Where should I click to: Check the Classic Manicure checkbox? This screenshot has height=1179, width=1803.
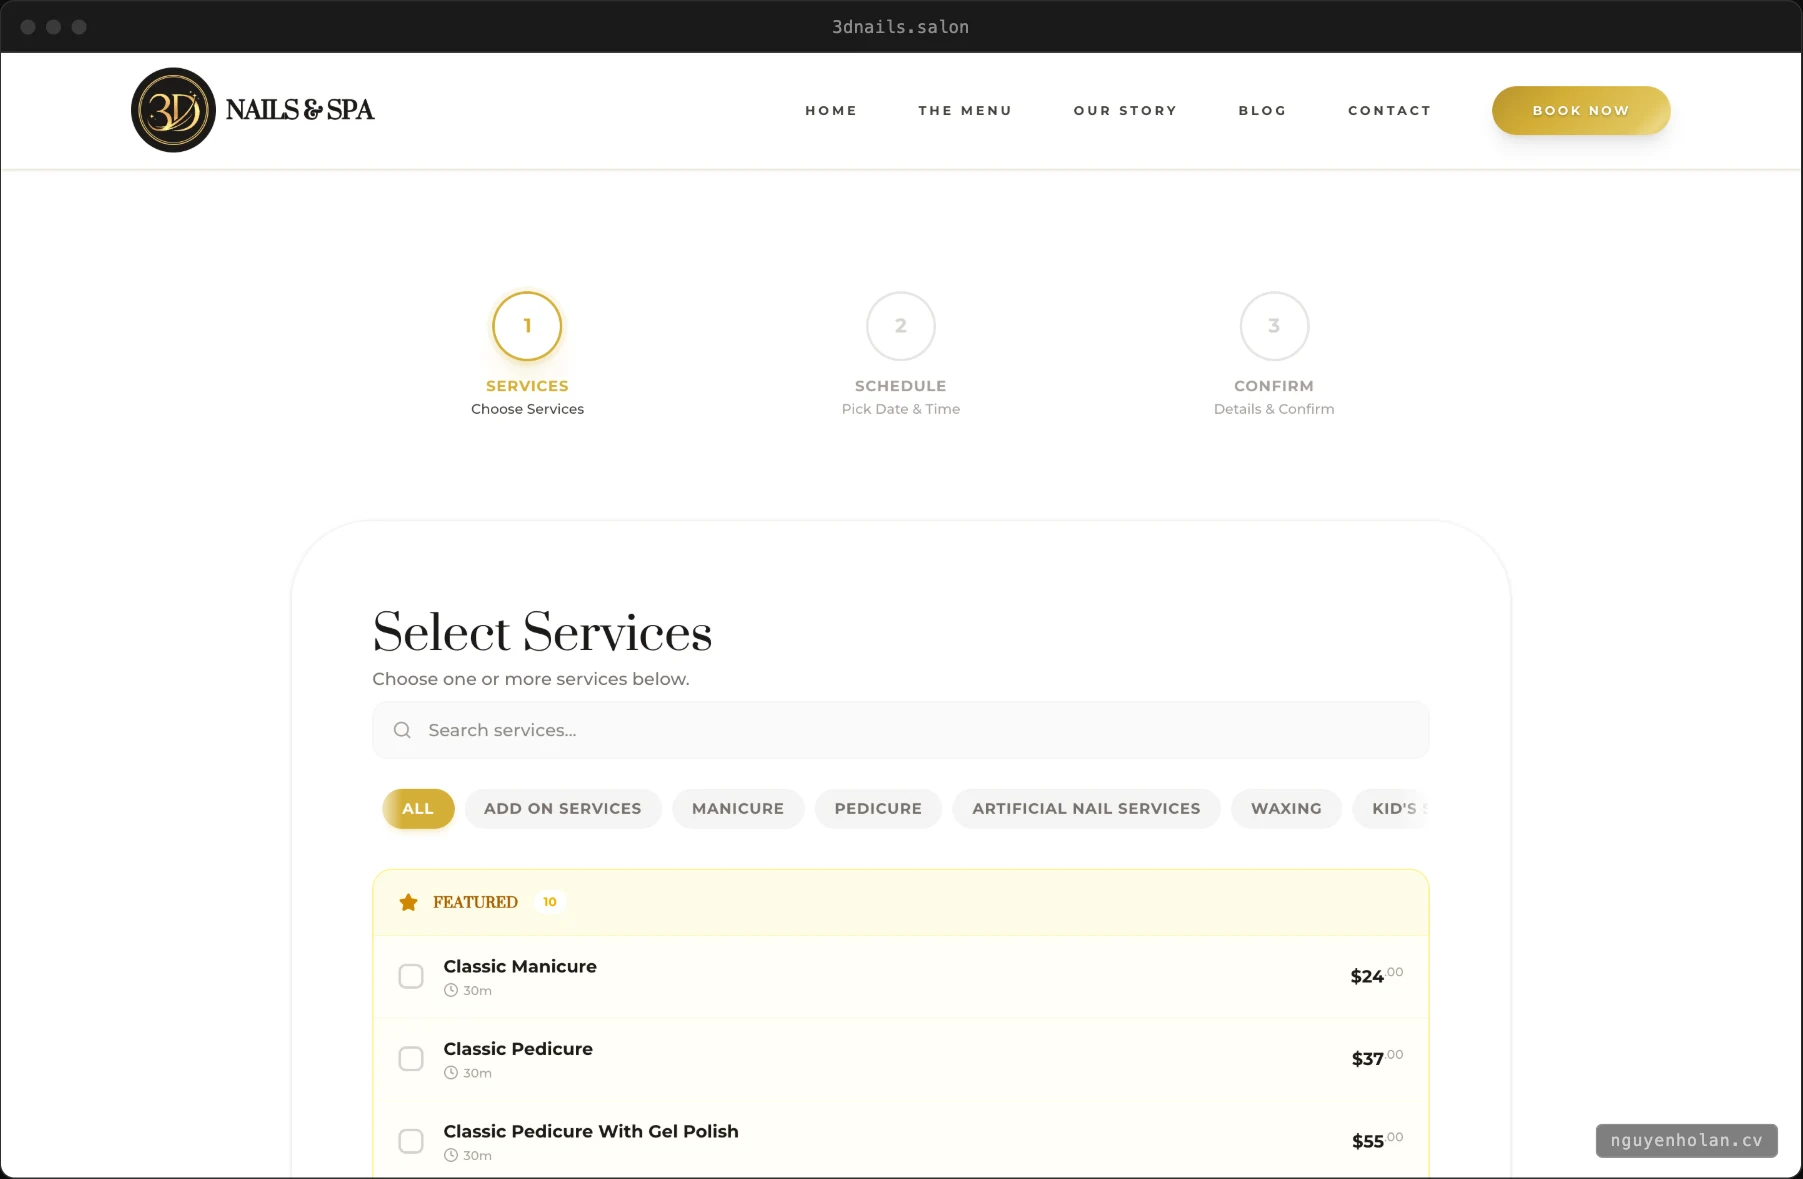[x=411, y=976]
